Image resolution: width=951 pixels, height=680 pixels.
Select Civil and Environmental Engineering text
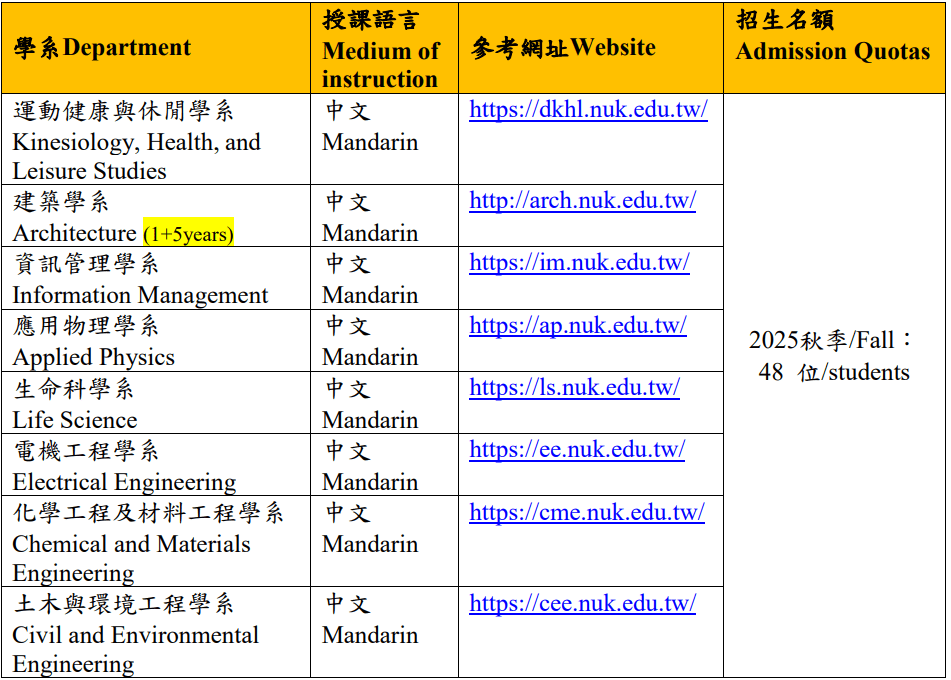click(135, 650)
